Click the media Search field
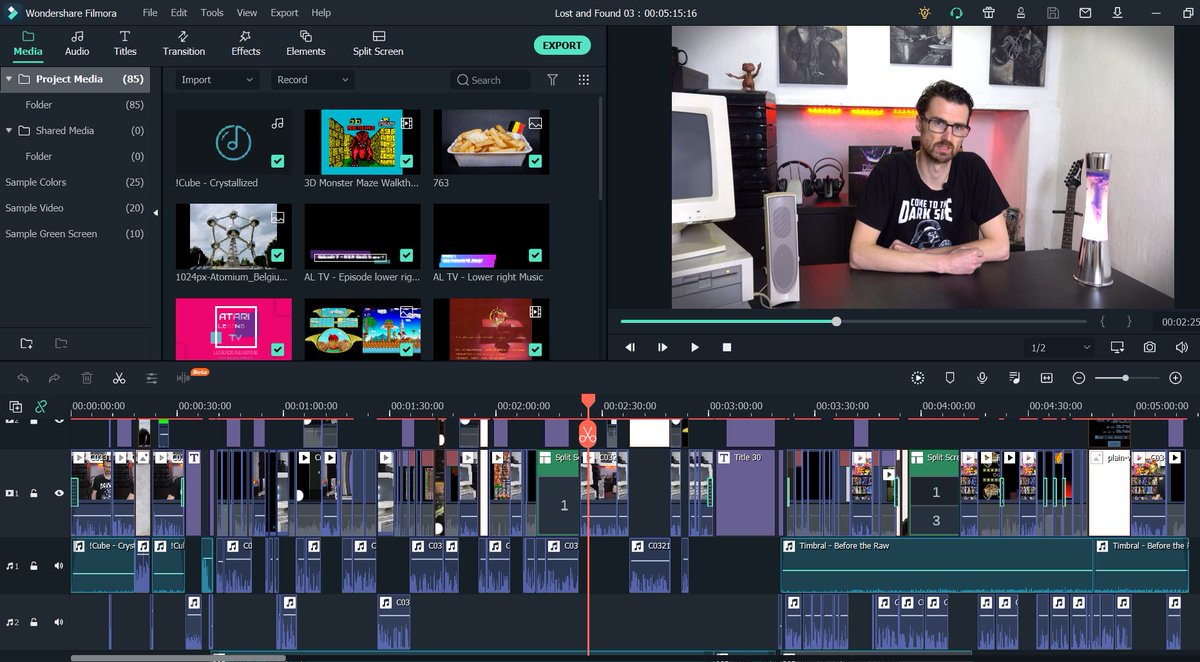Image resolution: width=1200 pixels, height=662 pixels. pos(490,80)
